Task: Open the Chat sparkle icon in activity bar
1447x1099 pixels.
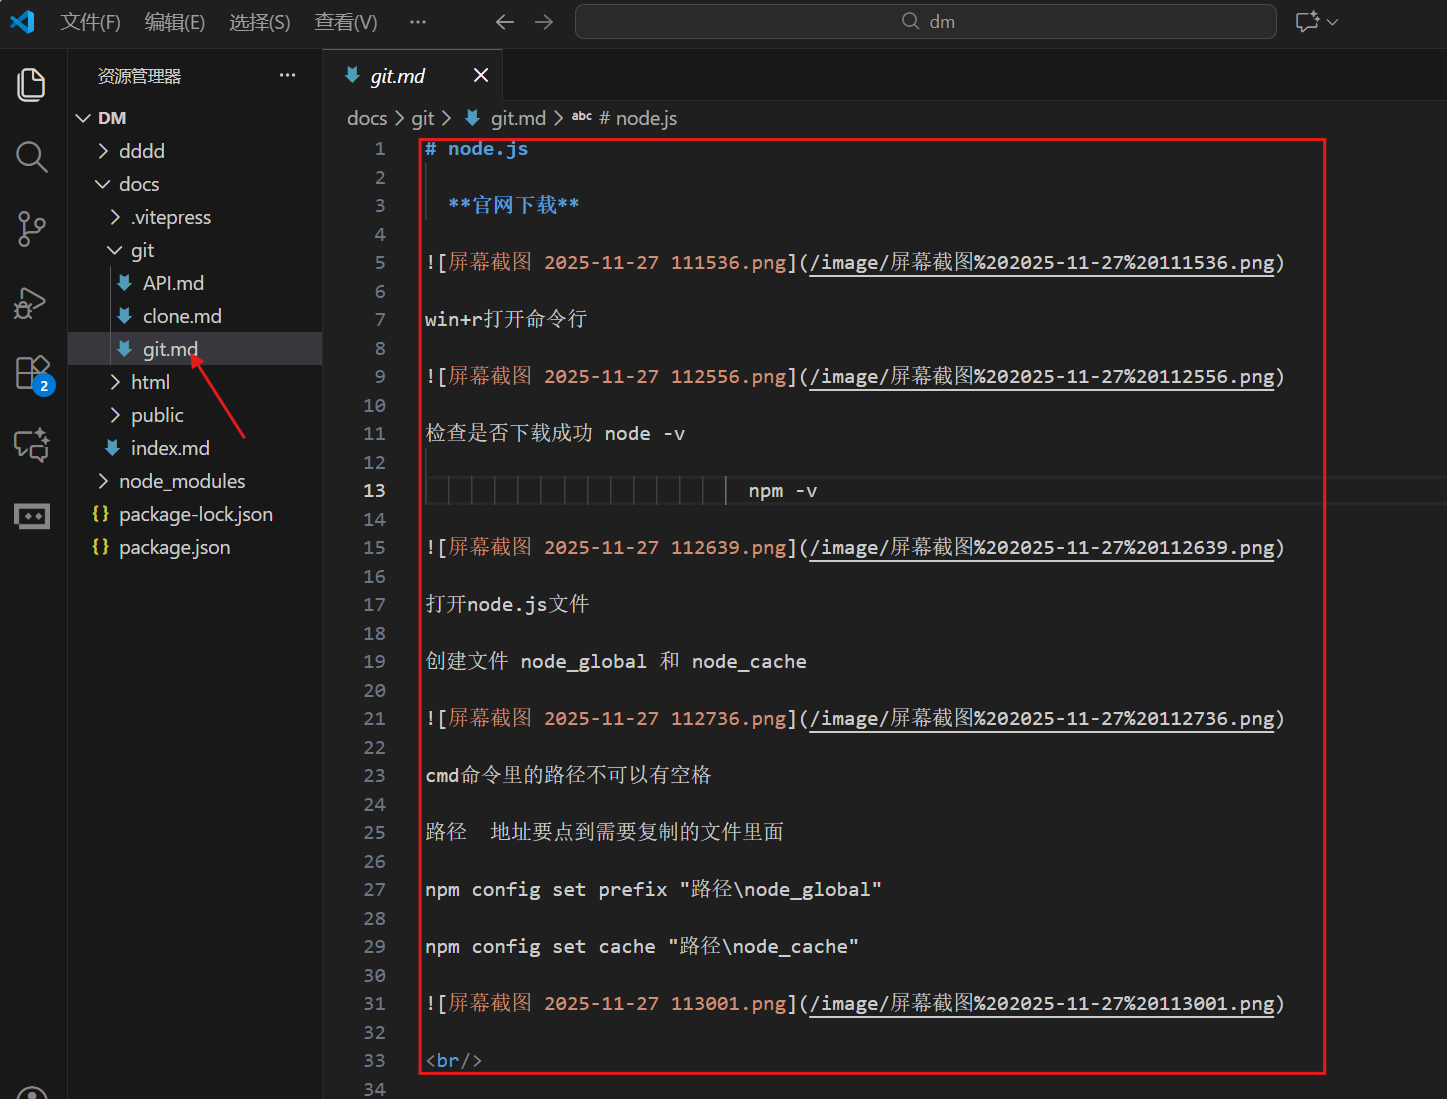Action: pos(32,445)
